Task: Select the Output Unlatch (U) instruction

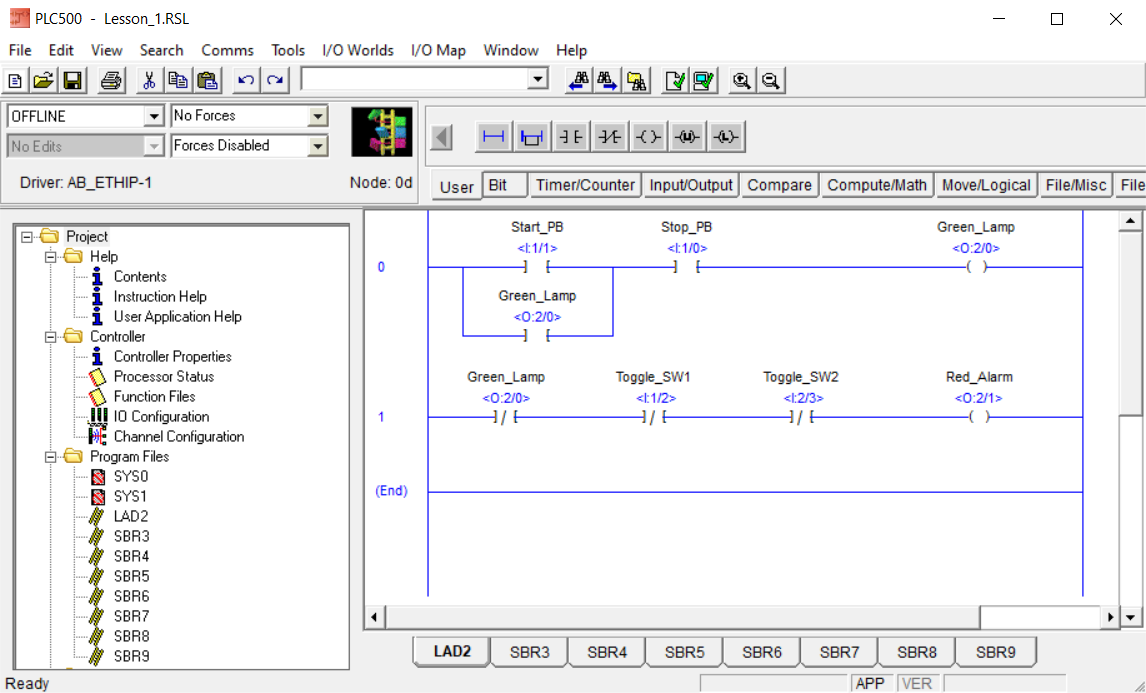Action: click(x=687, y=137)
